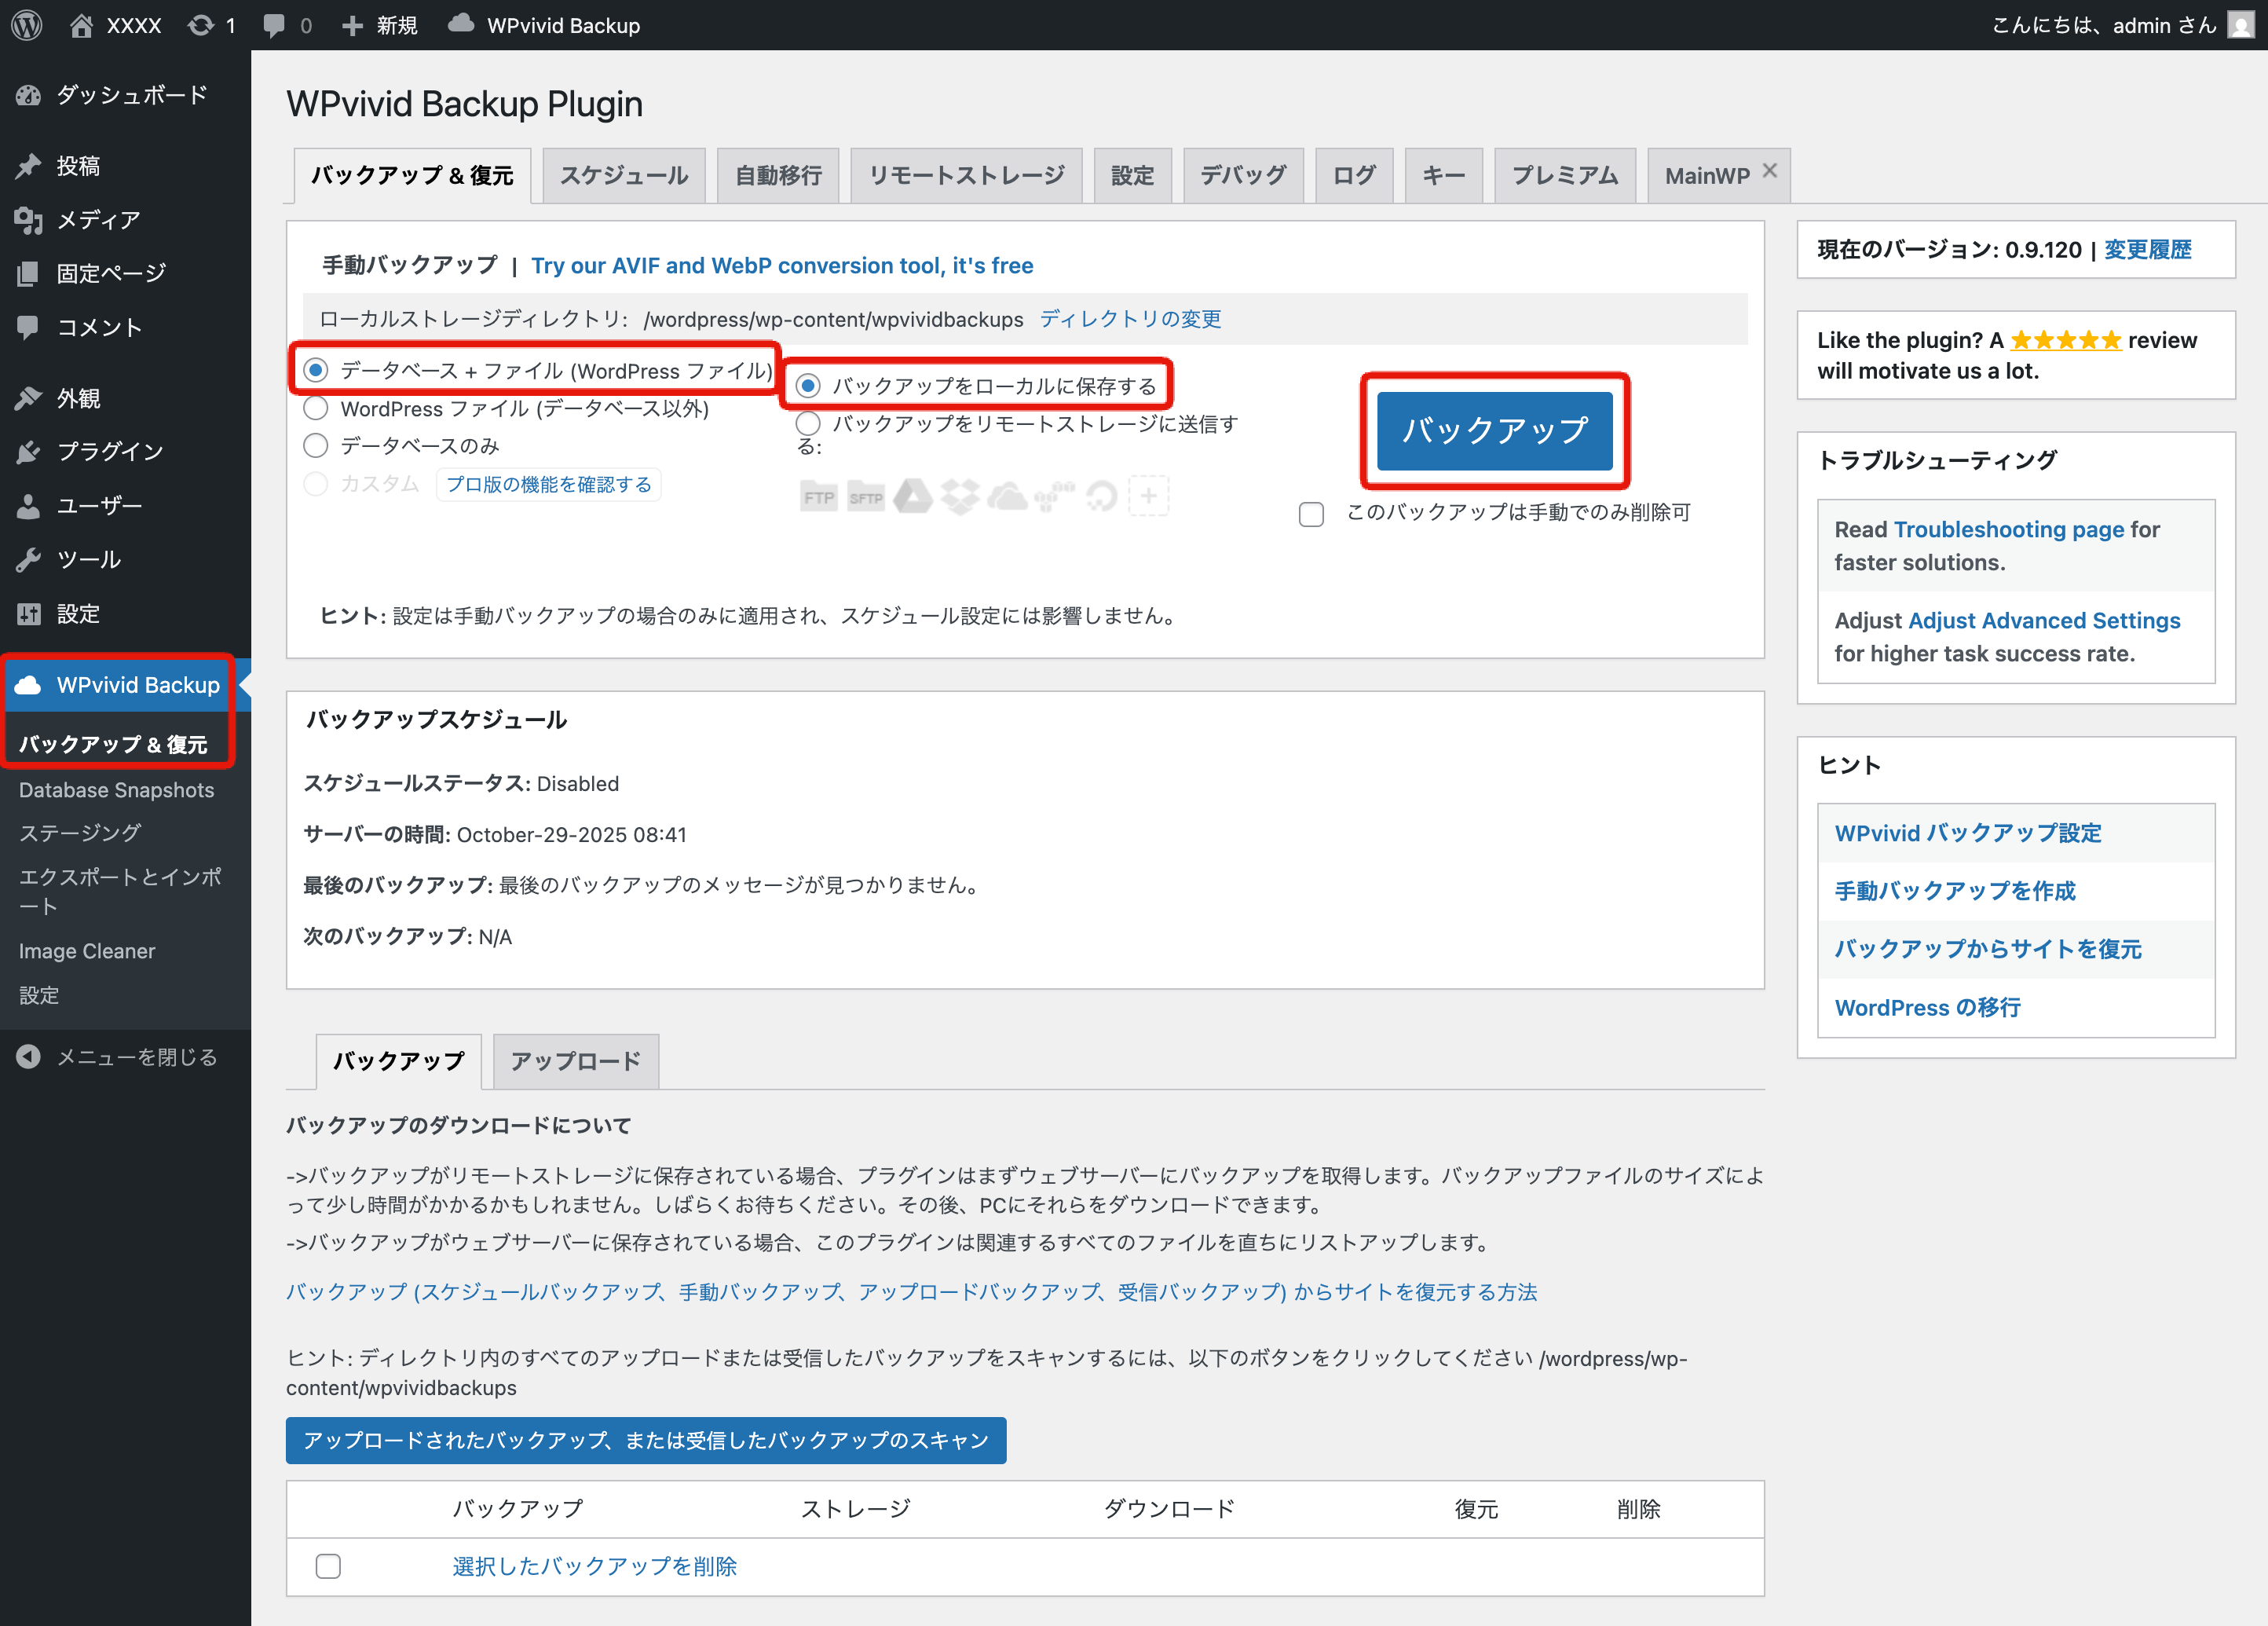Click the FTP folder storage icon

(818, 496)
